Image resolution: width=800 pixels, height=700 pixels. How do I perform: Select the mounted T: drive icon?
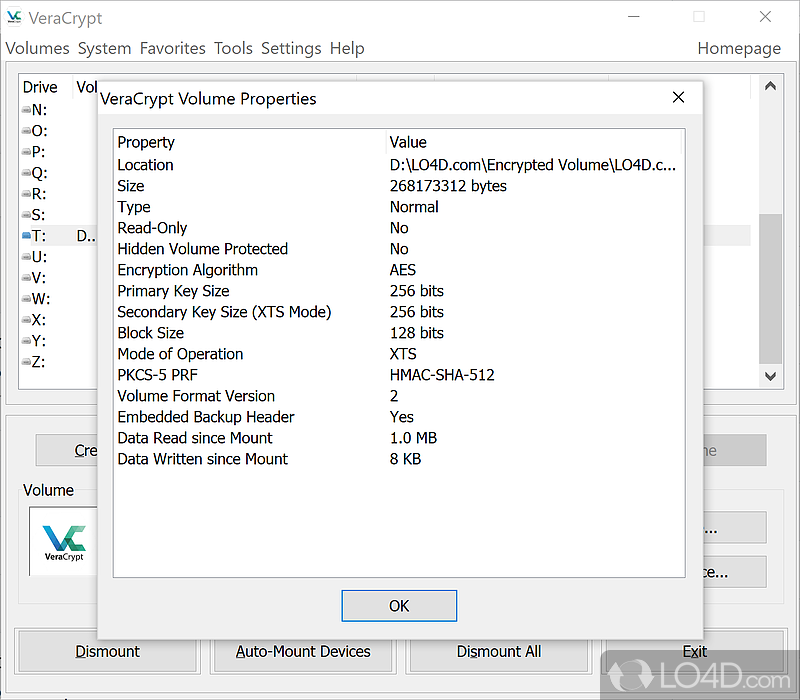[x=26, y=236]
